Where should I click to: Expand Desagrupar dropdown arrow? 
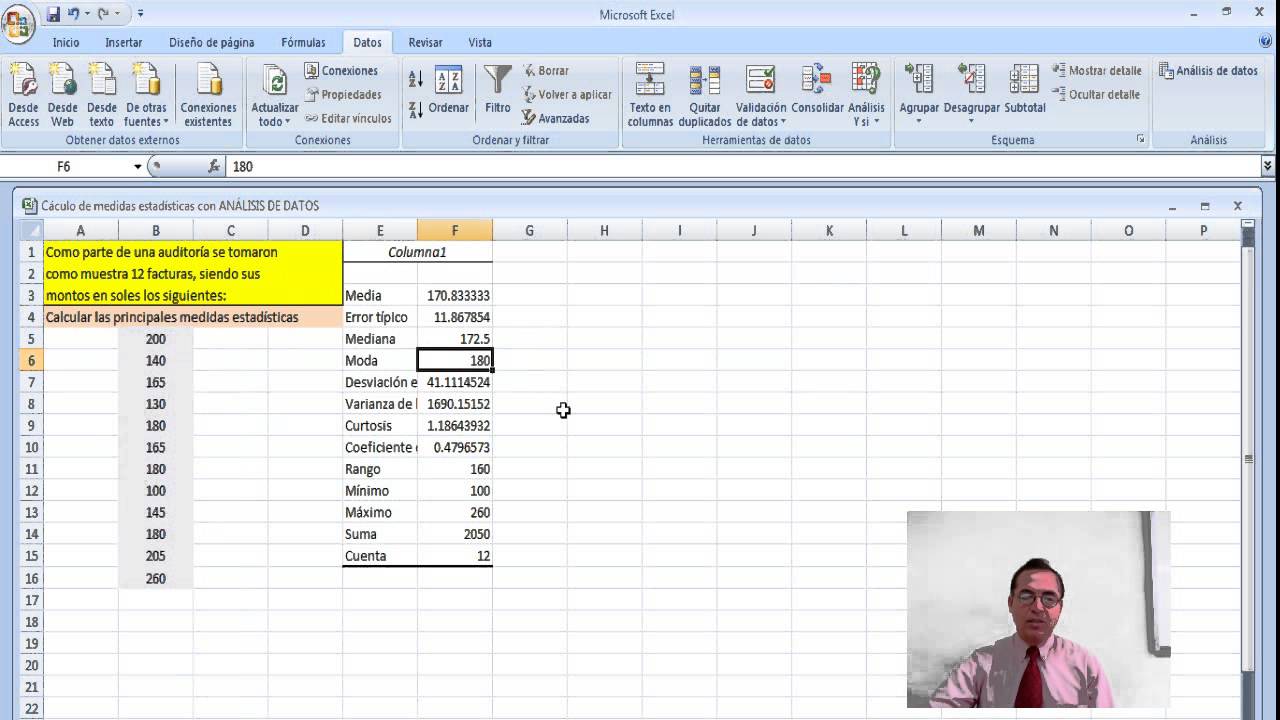(971, 122)
